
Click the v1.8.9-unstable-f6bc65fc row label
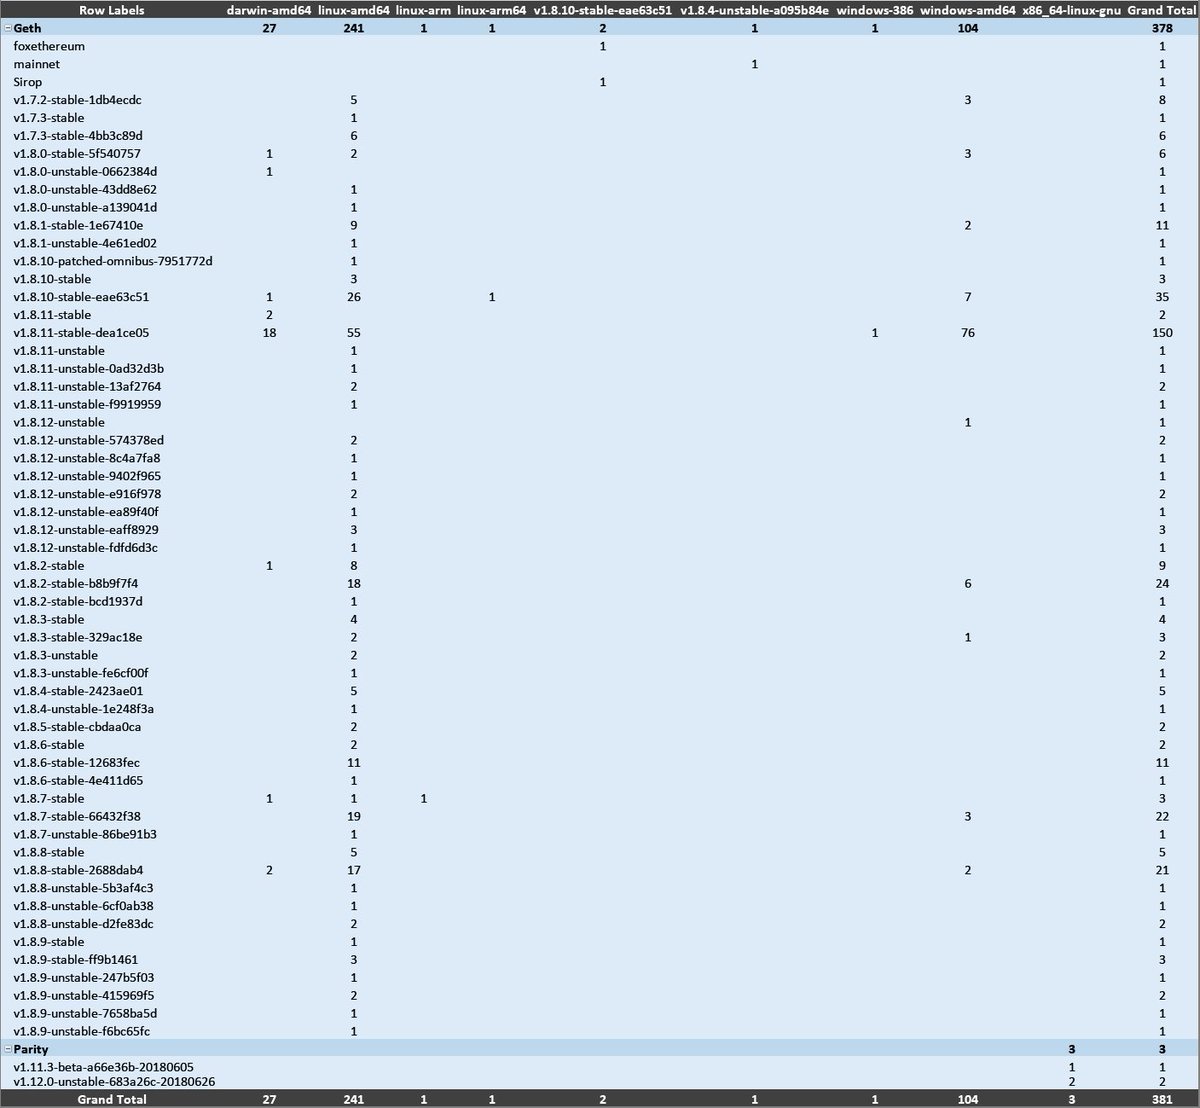click(82, 1031)
